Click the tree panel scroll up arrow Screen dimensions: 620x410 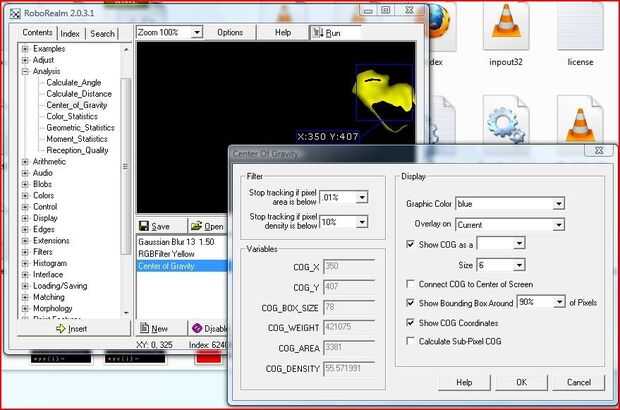click(x=126, y=49)
